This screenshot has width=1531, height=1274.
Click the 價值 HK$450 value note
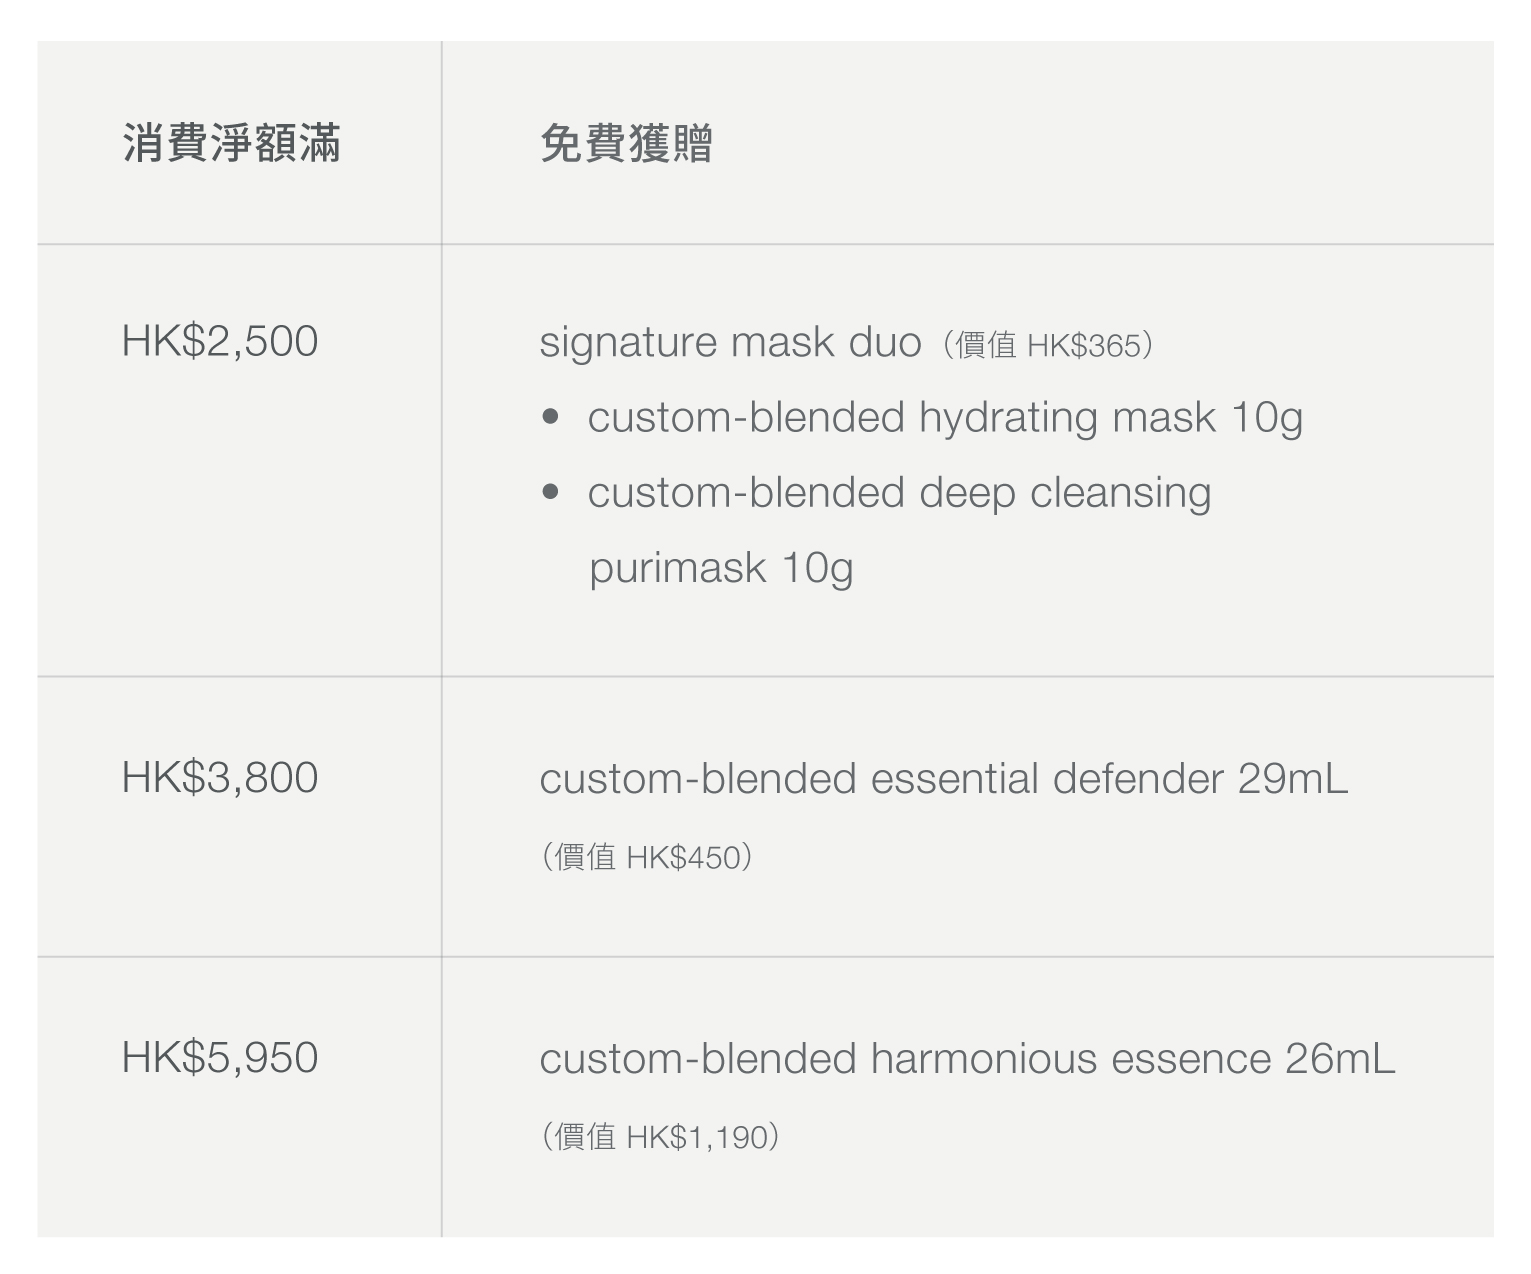point(647,857)
